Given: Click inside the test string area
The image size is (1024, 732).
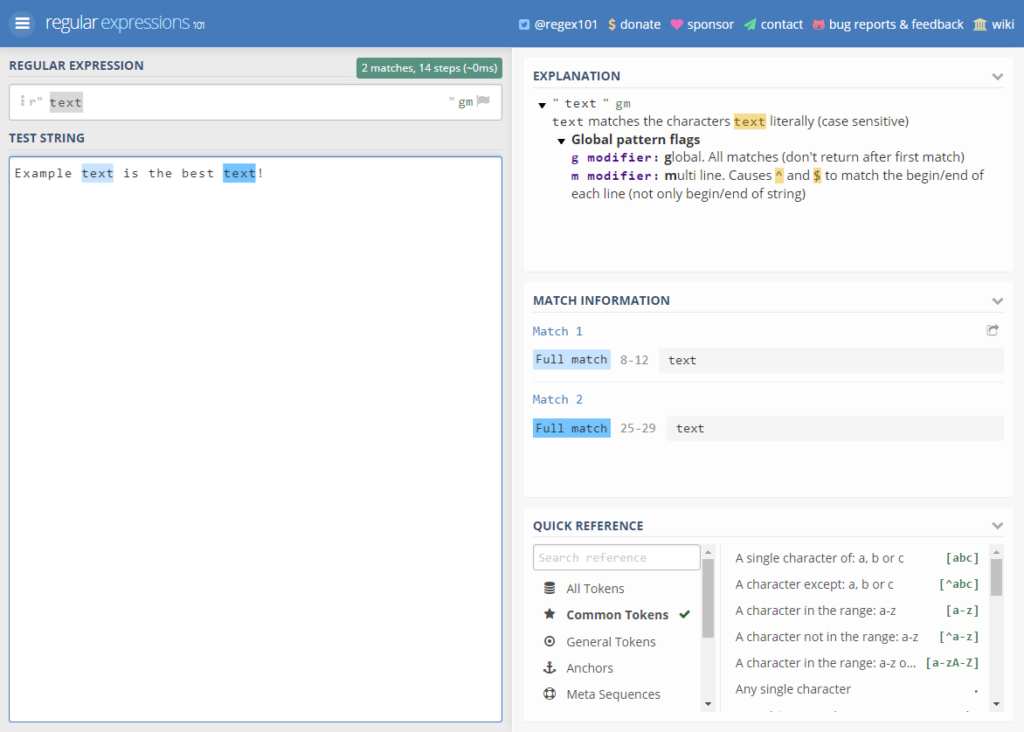Looking at the screenshot, I should tap(255, 439).
